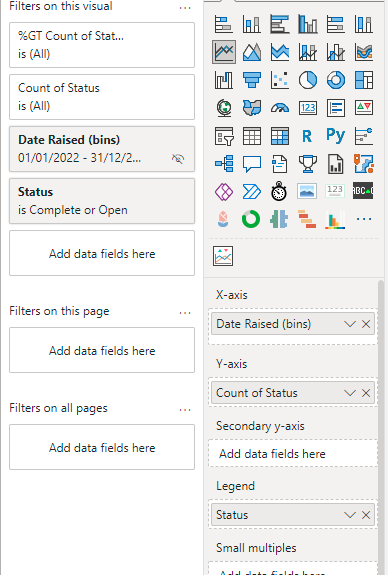Select the Line and stacked column chart

(x=308, y=52)
